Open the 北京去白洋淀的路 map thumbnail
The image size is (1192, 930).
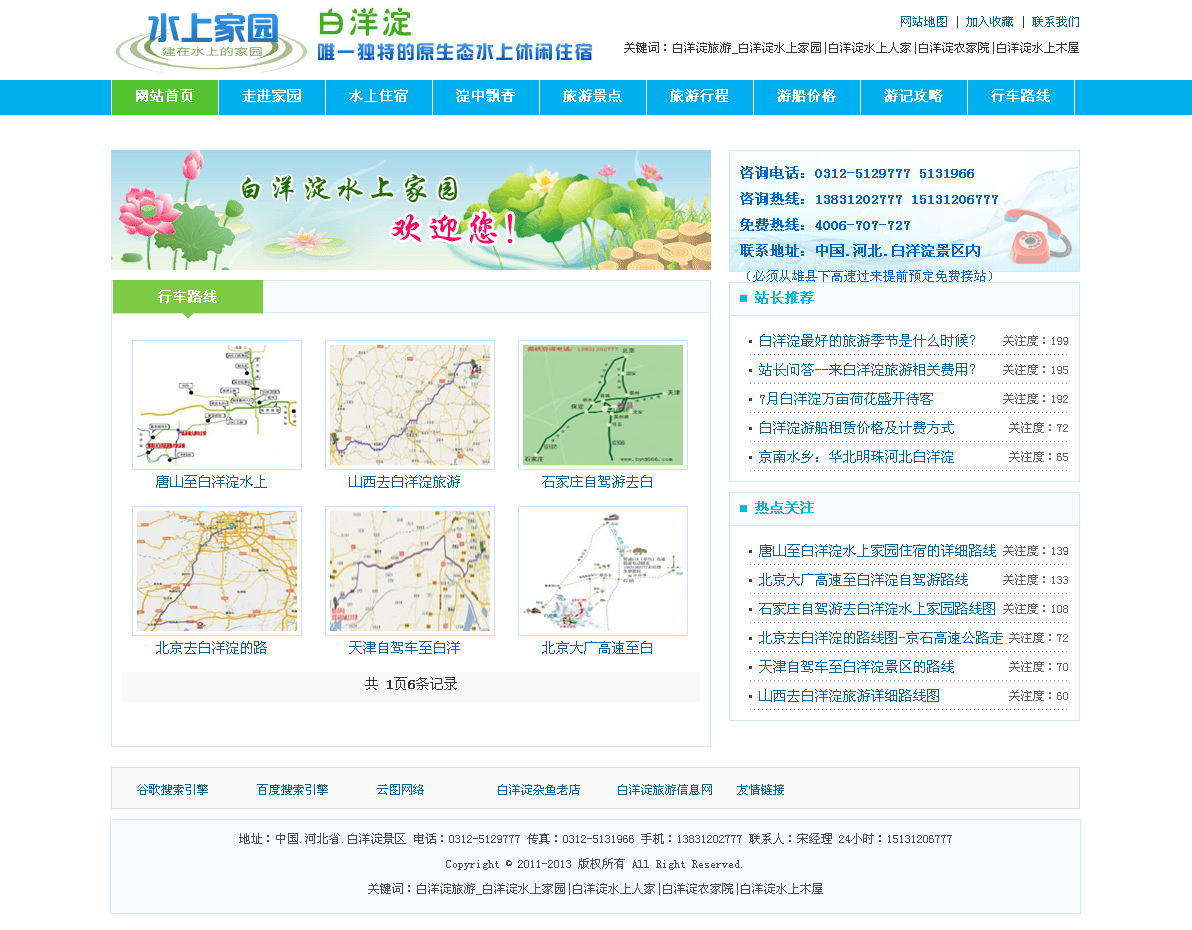(217, 571)
